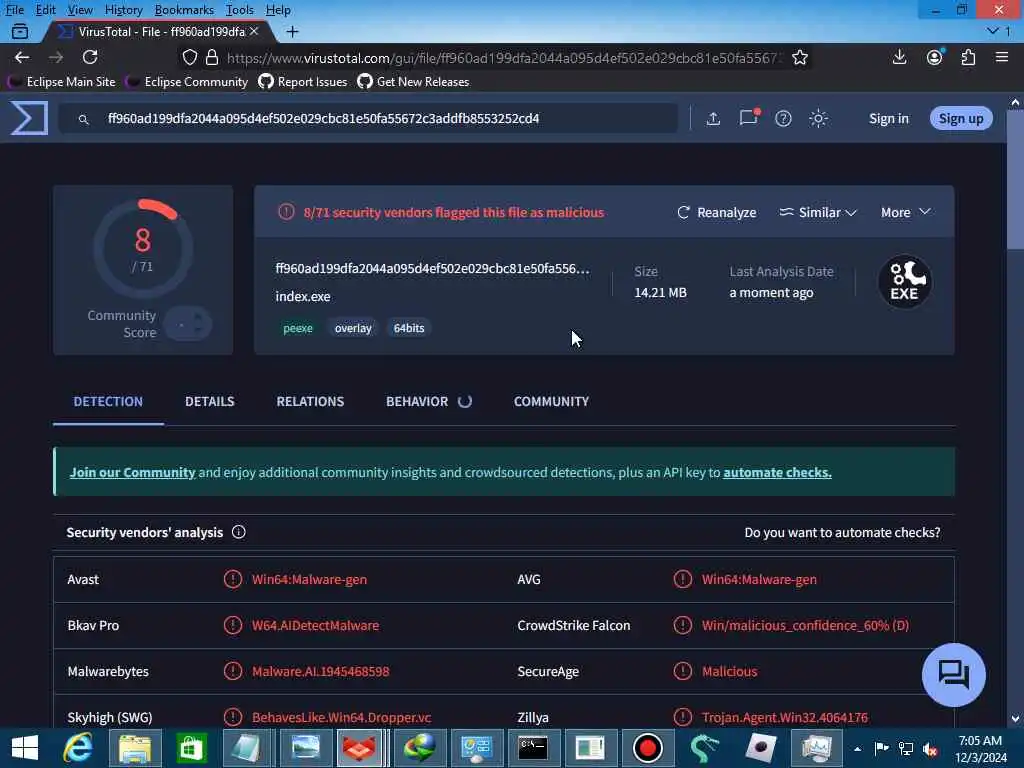1024x768 pixels.
Task: Open the History menu
Action: pos(123,10)
